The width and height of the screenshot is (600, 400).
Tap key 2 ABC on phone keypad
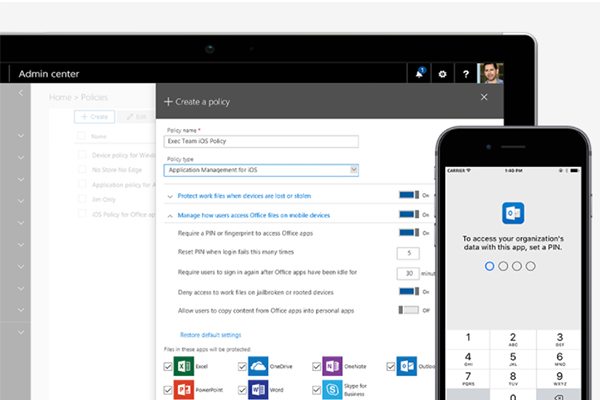coord(513,339)
